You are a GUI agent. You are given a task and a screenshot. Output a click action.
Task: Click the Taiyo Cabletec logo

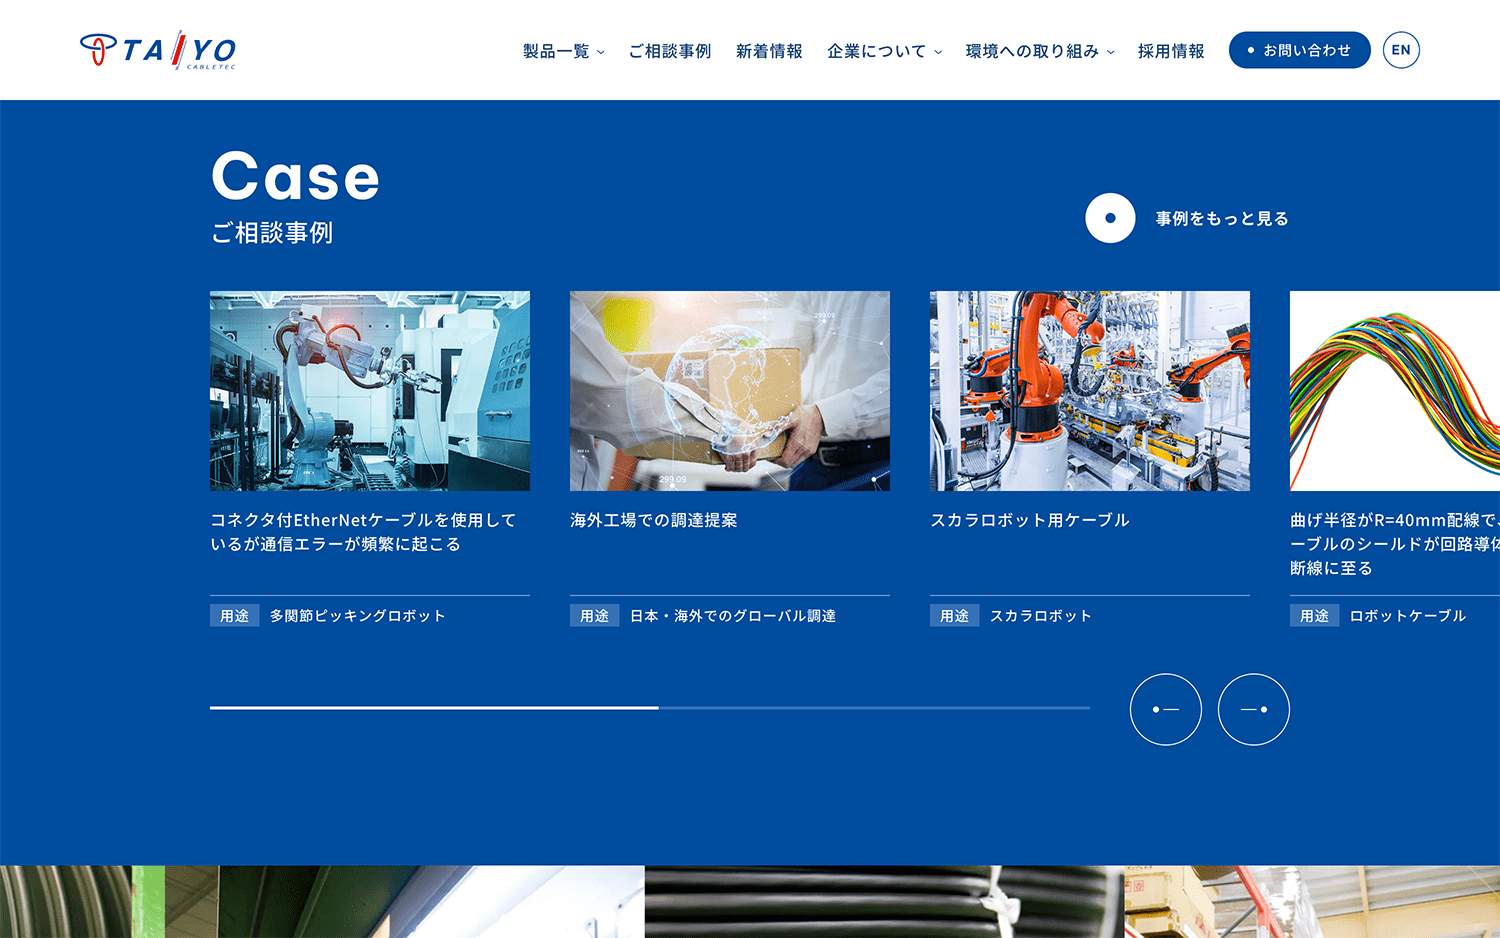158,50
